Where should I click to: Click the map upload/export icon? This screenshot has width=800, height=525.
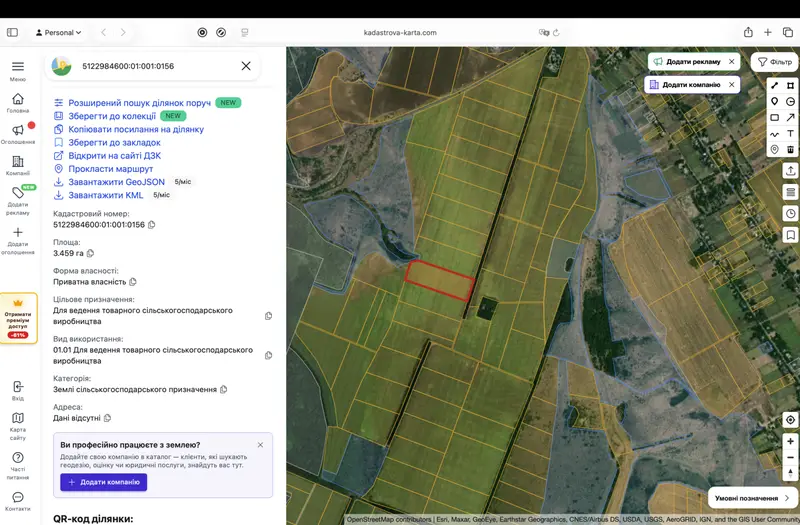[x=790, y=171]
